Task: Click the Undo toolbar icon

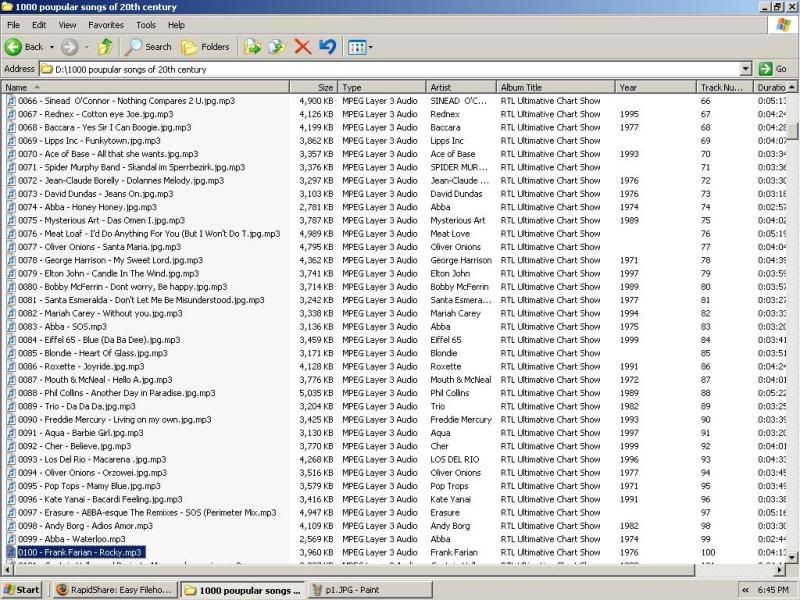Action: (x=327, y=47)
